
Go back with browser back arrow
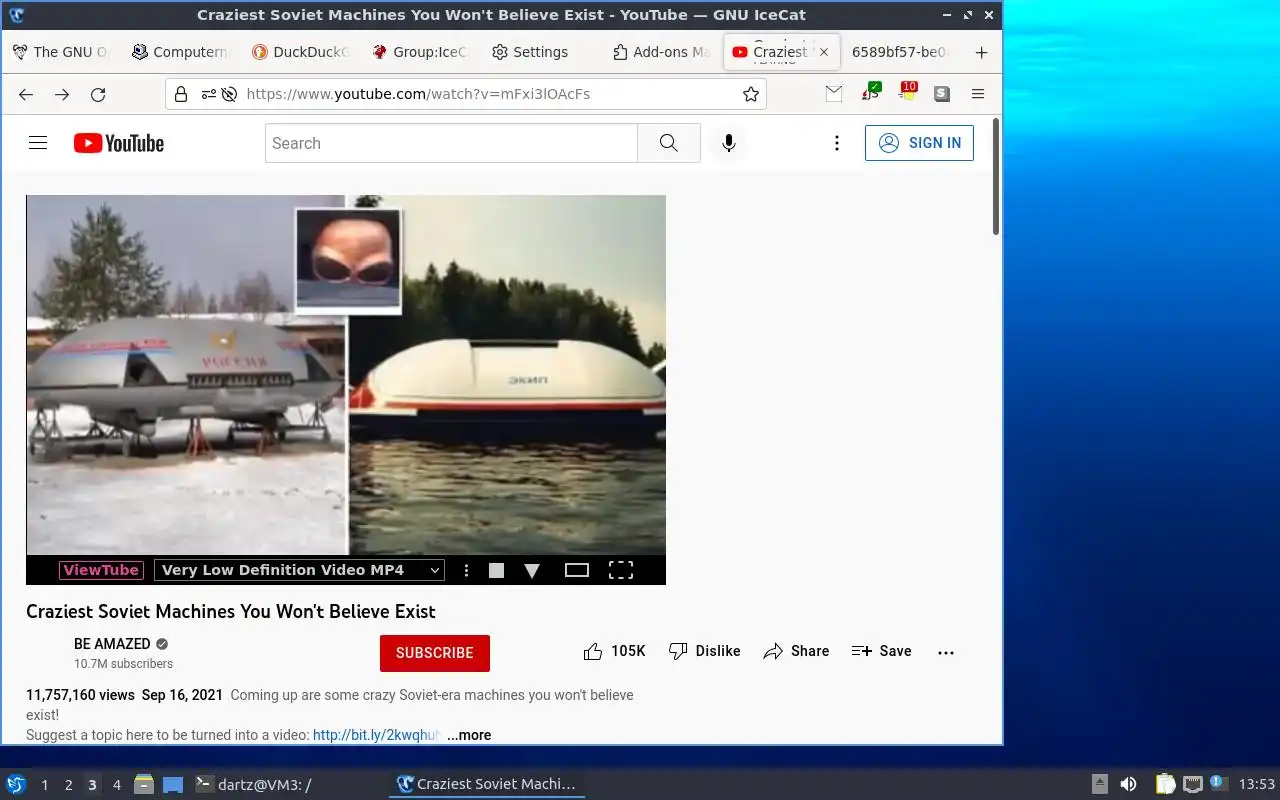(26, 94)
